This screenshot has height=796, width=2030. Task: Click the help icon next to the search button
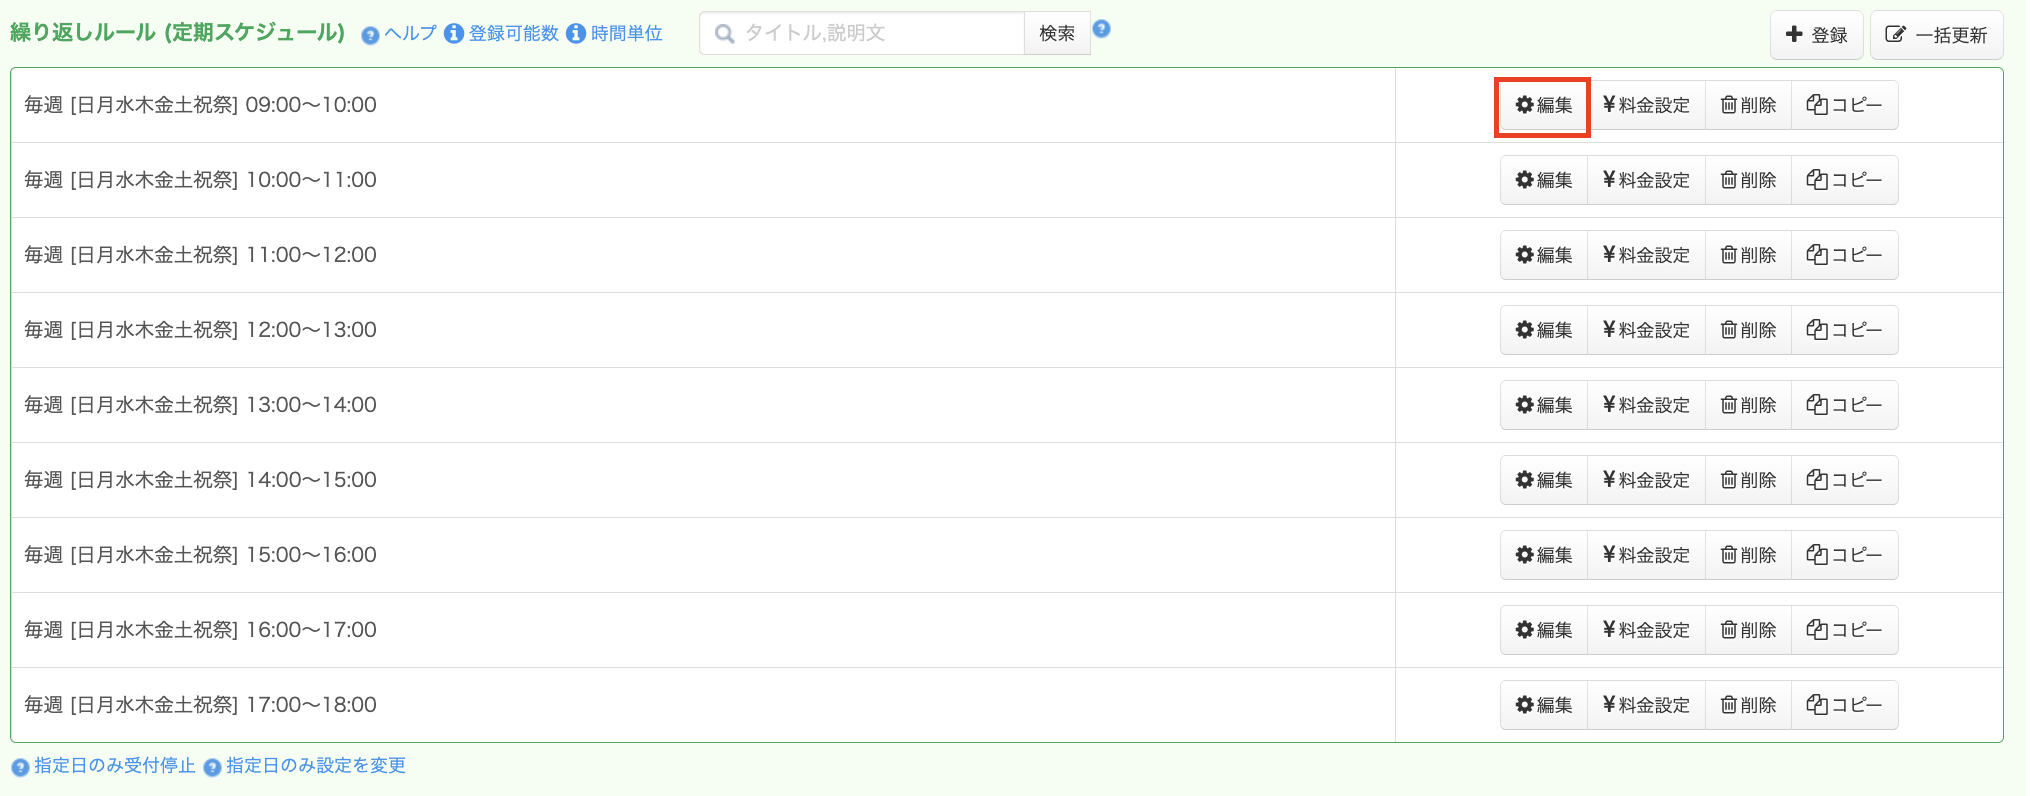tap(1101, 29)
